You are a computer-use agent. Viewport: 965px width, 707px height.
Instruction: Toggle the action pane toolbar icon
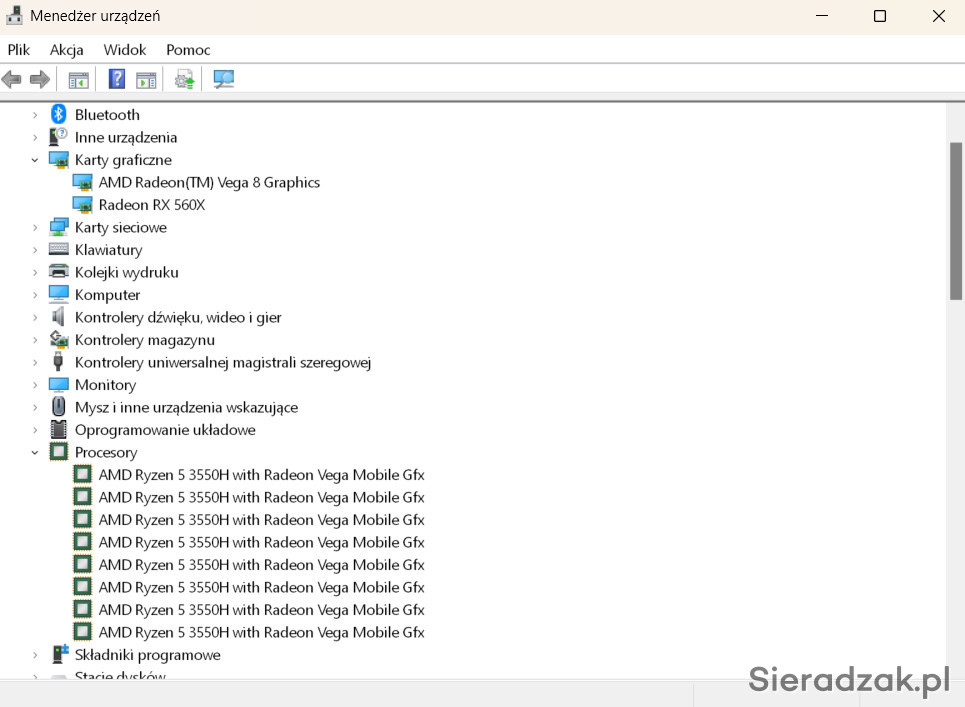tap(146, 80)
